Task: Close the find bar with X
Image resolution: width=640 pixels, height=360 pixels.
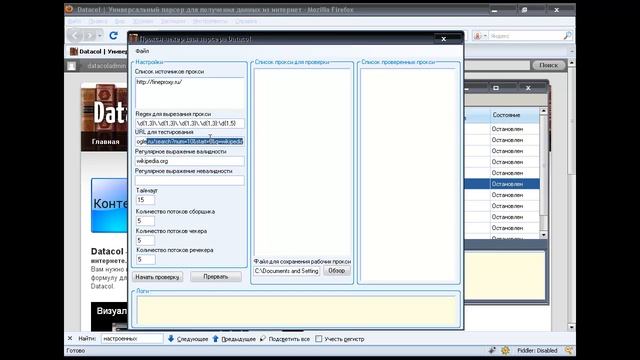Action: pyautogui.click(x=70, y=338)
